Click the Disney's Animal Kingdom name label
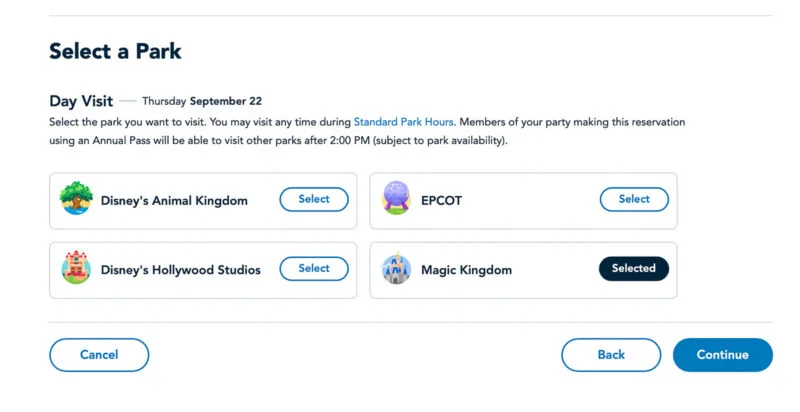Screen dimensions: 800x412 [x=174, y=200]
